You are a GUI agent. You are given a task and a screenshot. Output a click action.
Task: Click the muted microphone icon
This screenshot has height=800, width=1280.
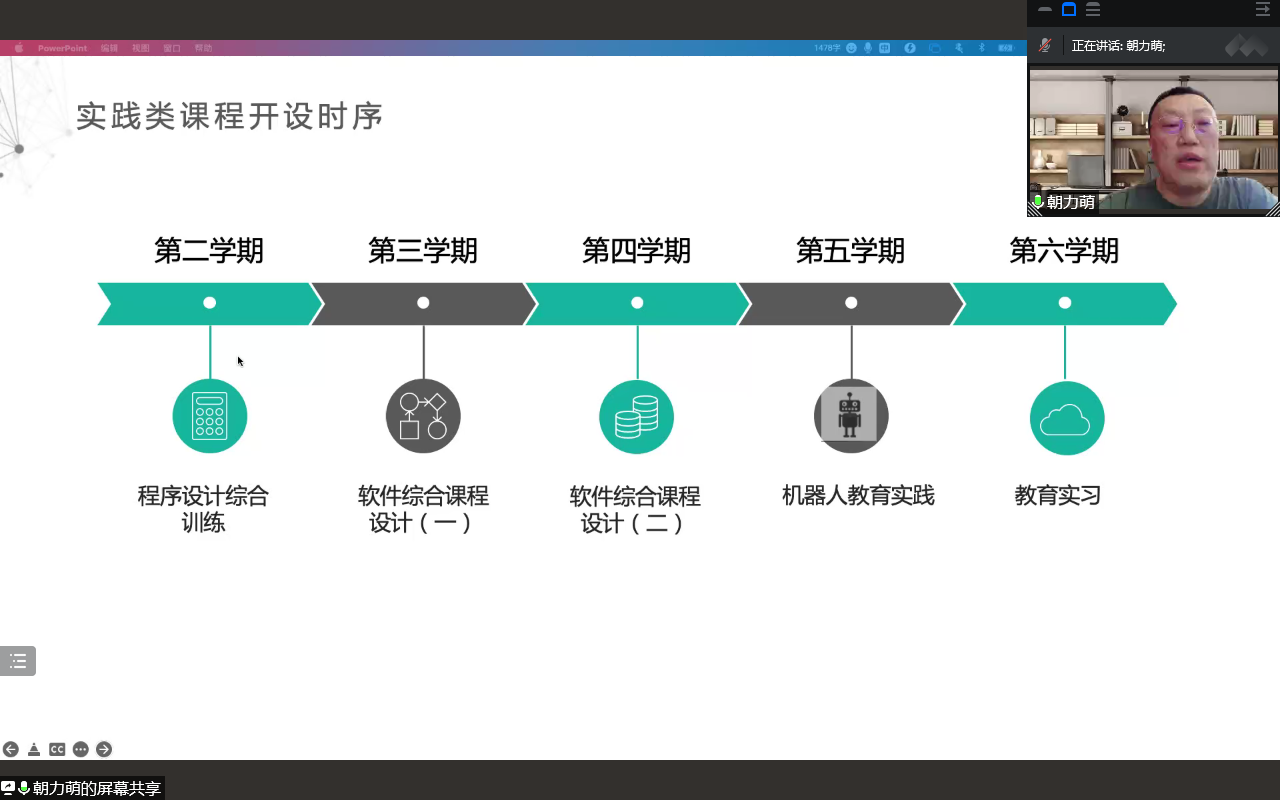pyautogui.click(x=1045, y=45)
